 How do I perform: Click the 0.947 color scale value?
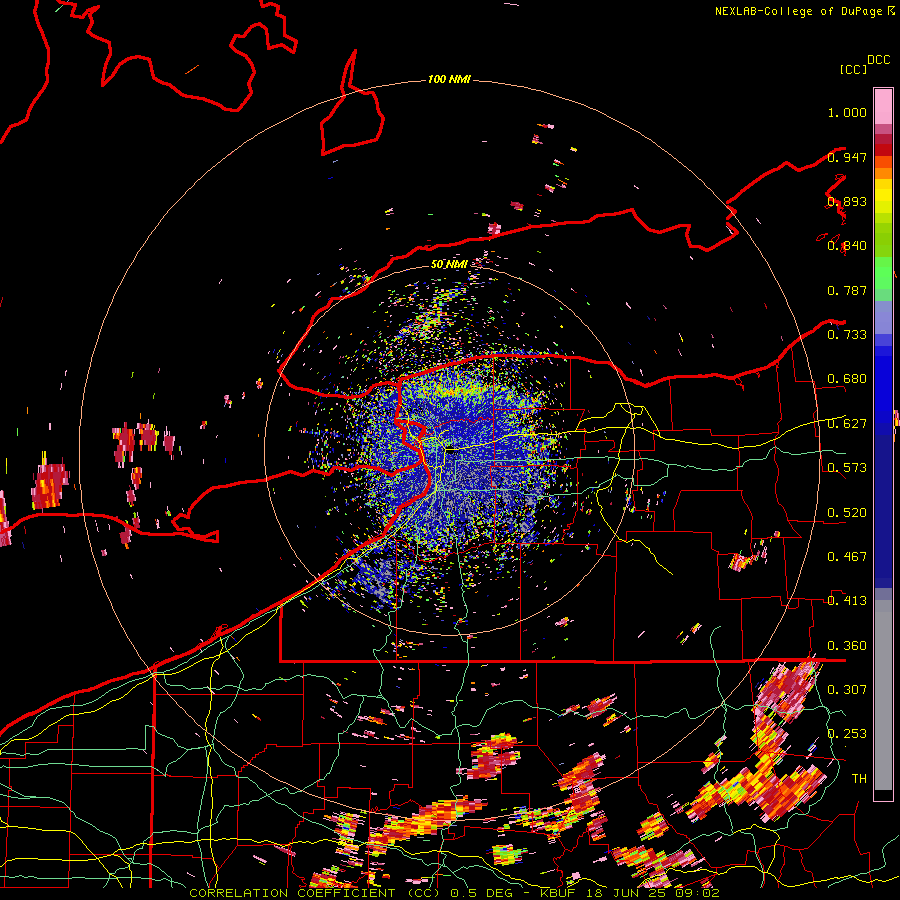coord(847,157)
